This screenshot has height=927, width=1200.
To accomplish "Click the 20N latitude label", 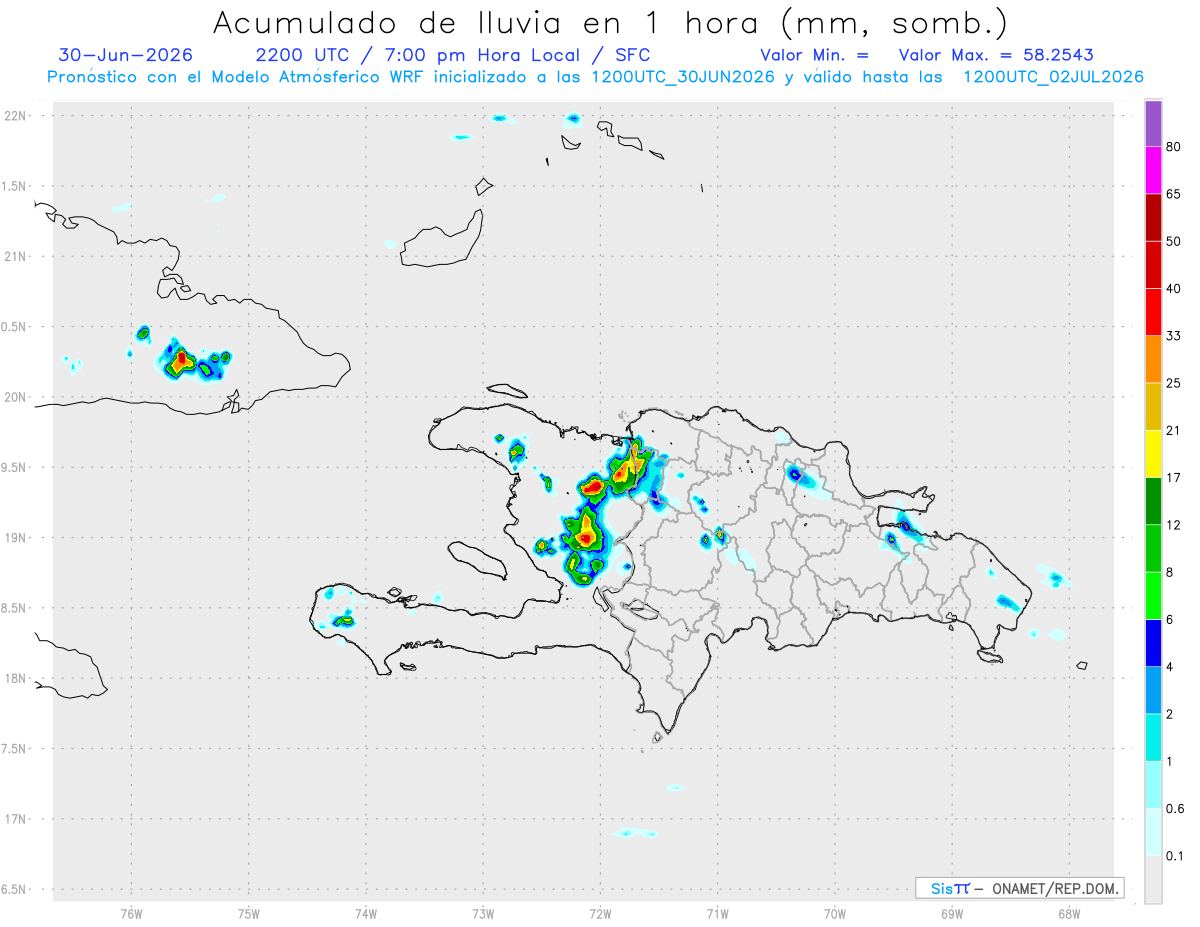I will click(16, 397).
